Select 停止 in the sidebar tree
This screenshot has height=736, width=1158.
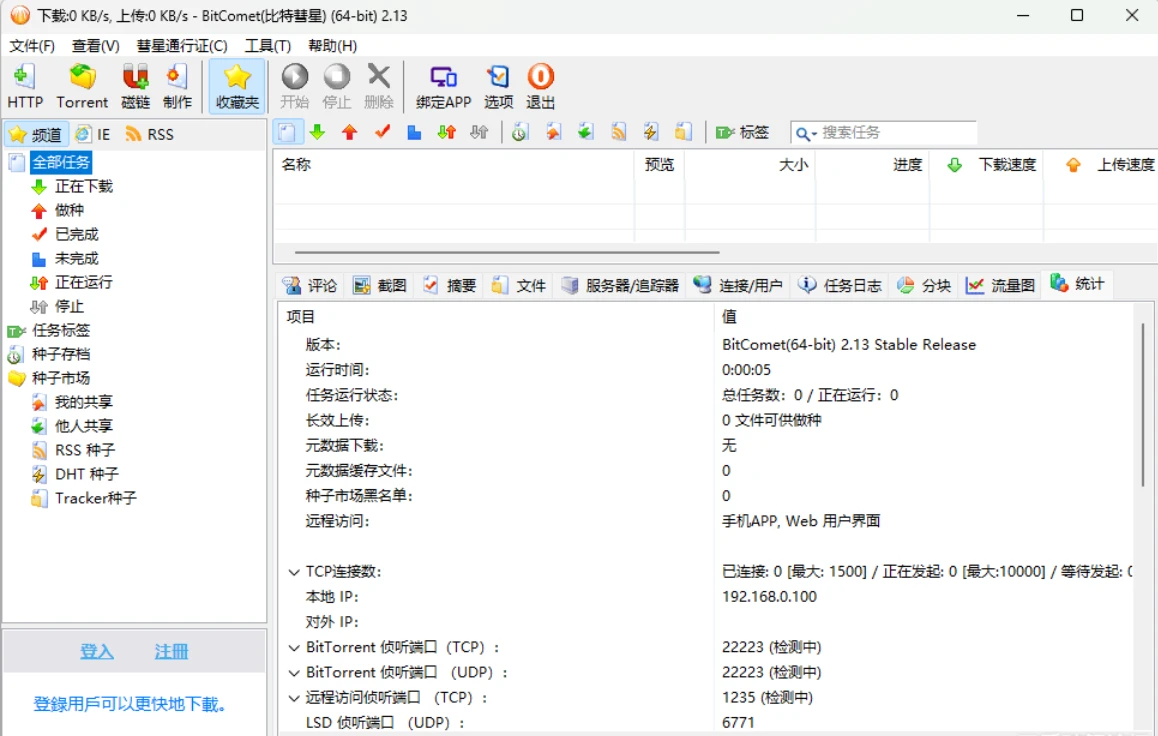coord(69,306)
